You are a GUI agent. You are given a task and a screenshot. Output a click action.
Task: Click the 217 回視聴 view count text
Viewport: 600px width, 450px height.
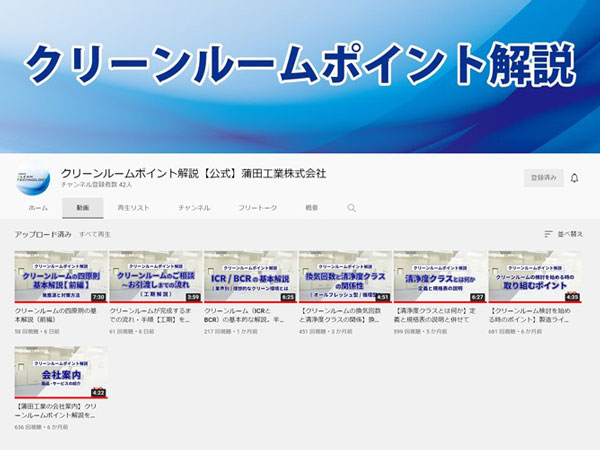pyautogui.click(x=218, y=331)
